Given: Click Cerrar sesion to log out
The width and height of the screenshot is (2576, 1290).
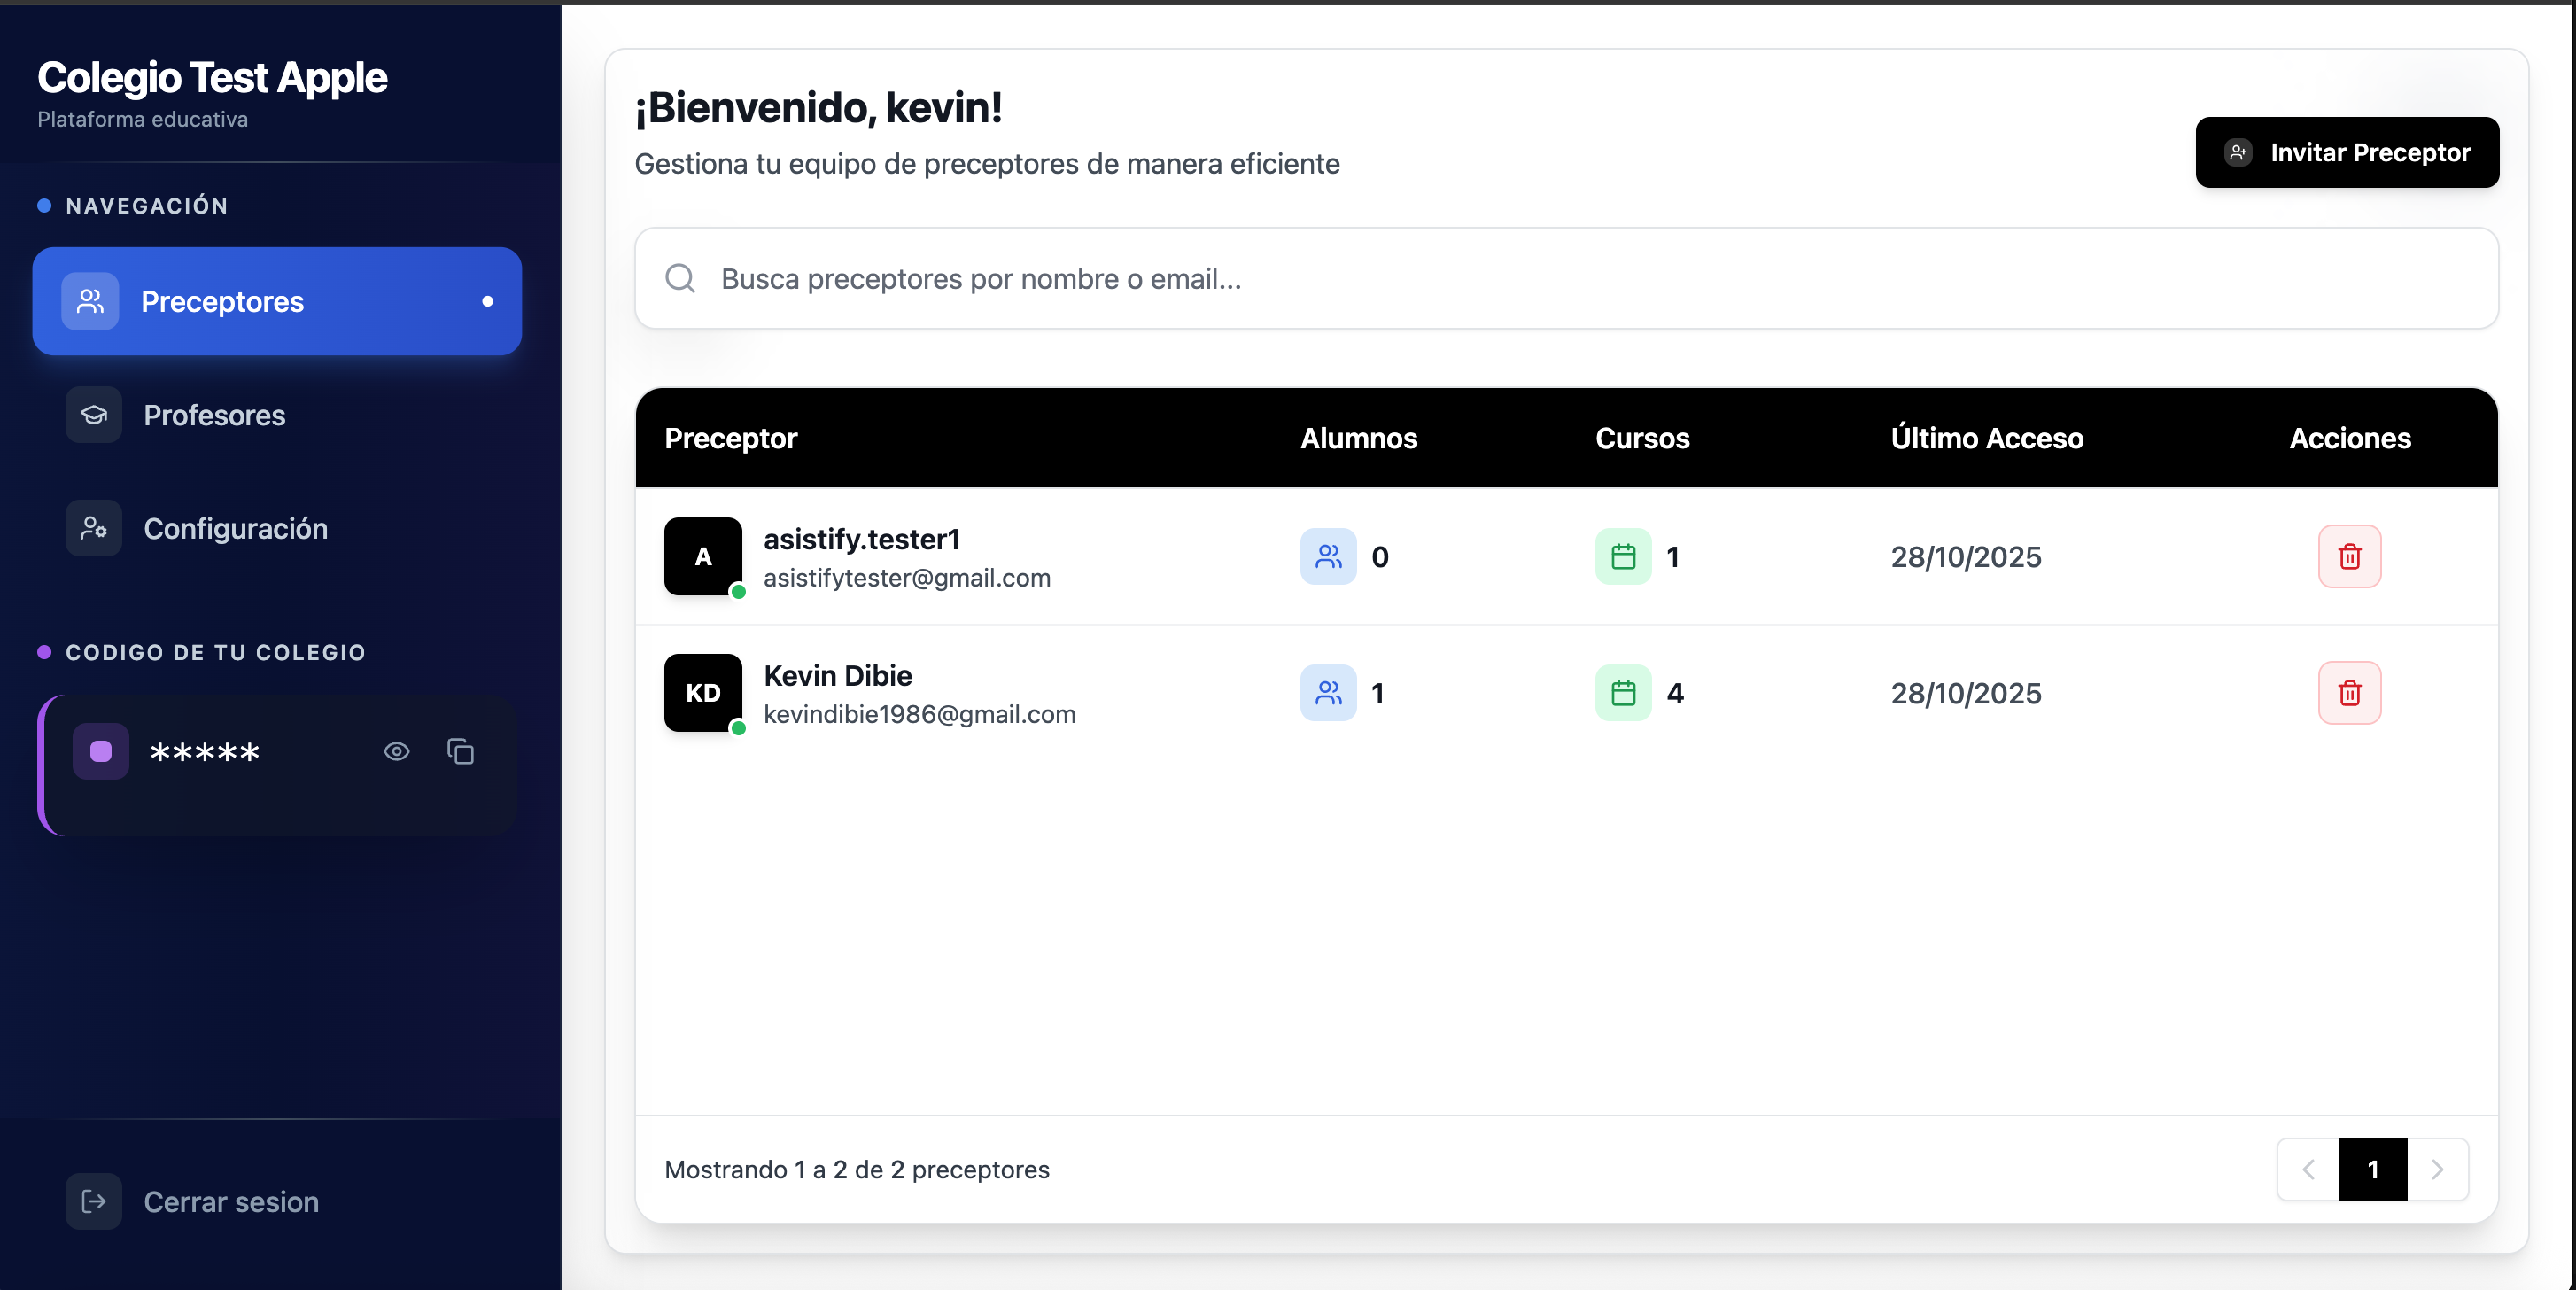Looking at the screenshot, I should pos(231,1202).
